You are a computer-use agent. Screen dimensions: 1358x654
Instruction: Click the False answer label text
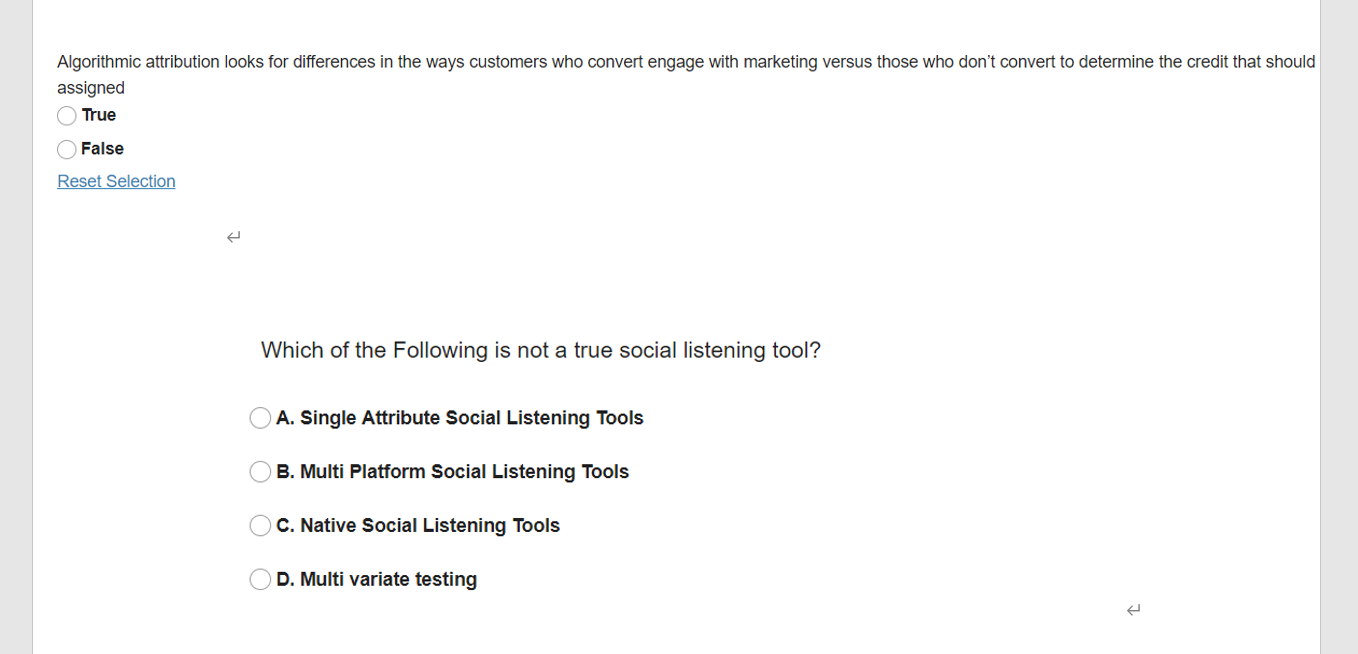[104, 149]
